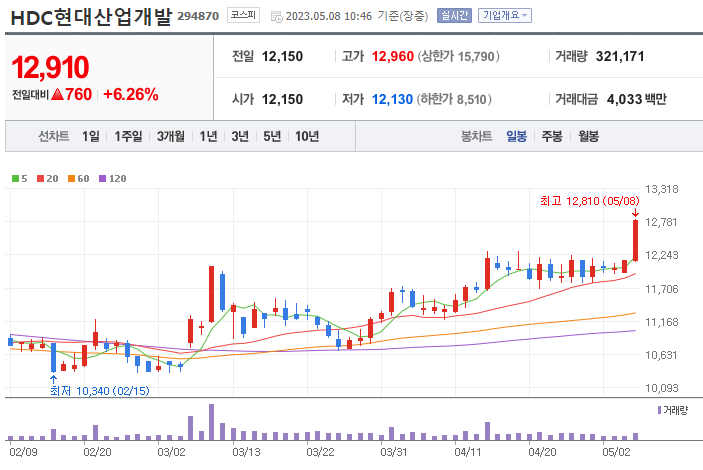Image resolution: width=703 pixels, height=470 pixels.
Task: Click the 봉차트 section label
Action: coord(477,136)
